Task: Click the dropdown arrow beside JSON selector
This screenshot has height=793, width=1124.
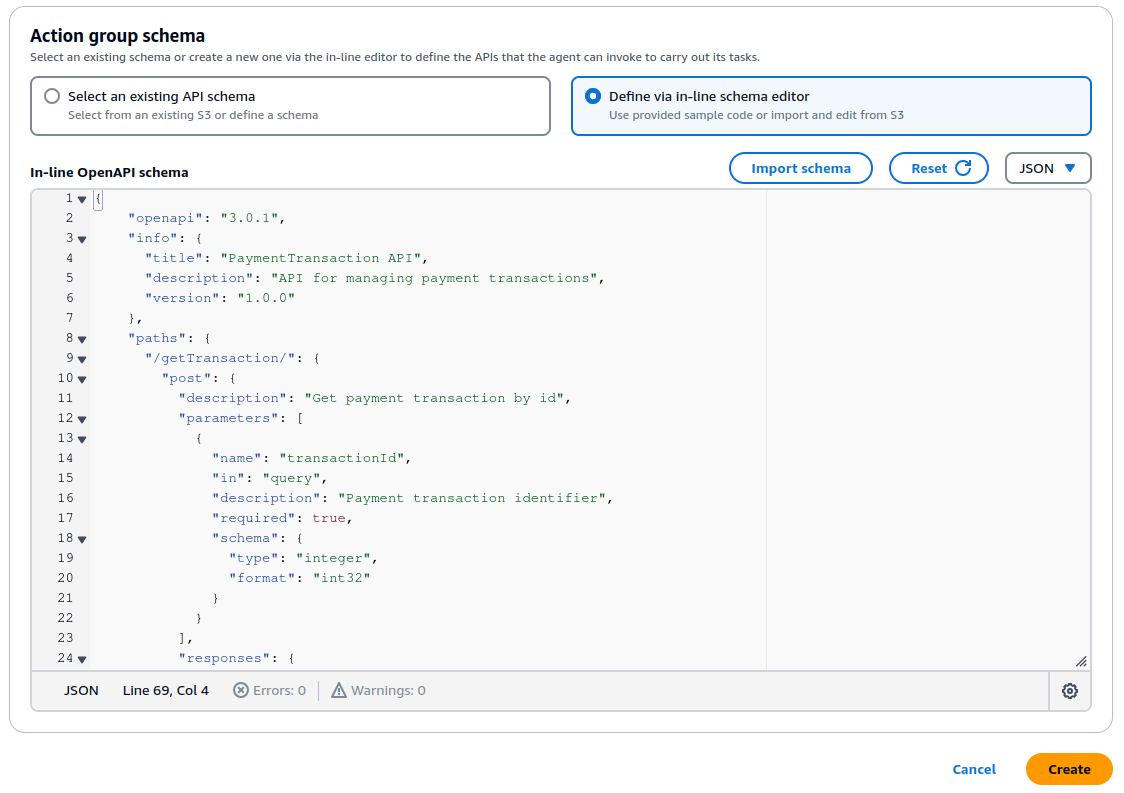Action: (1071, 168)
